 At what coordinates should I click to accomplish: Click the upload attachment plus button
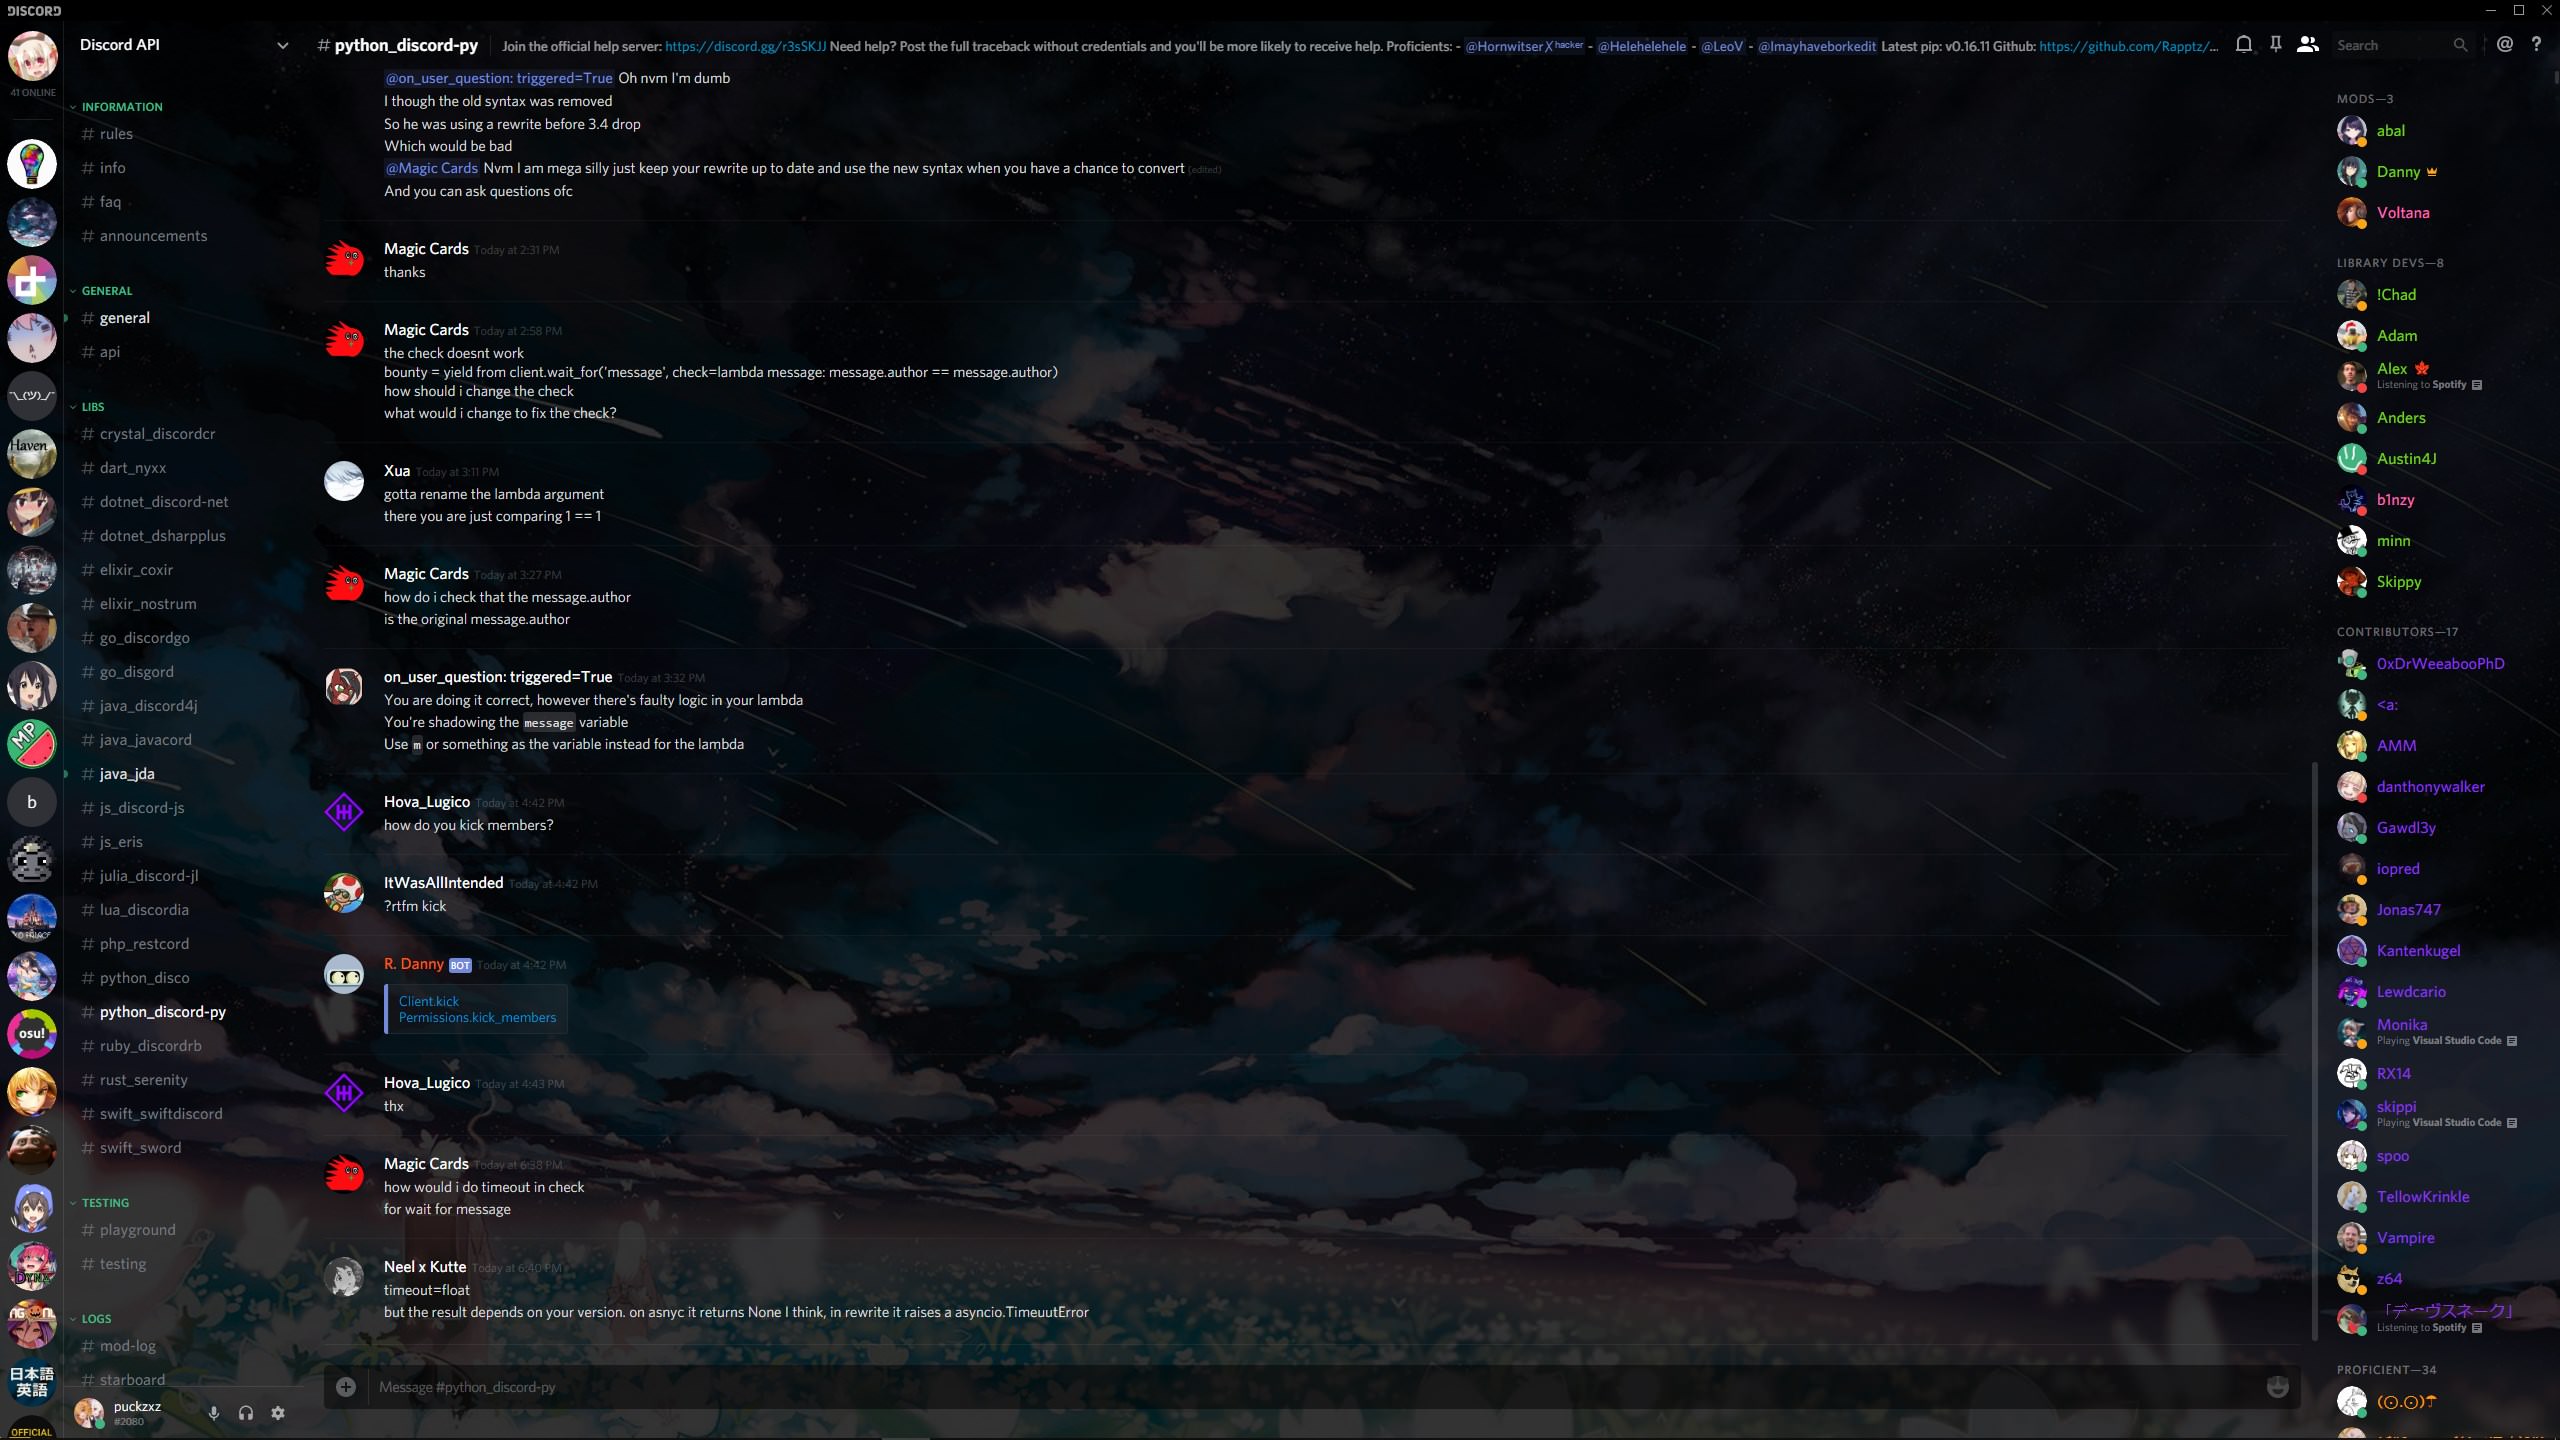(x=346, y=1387)
